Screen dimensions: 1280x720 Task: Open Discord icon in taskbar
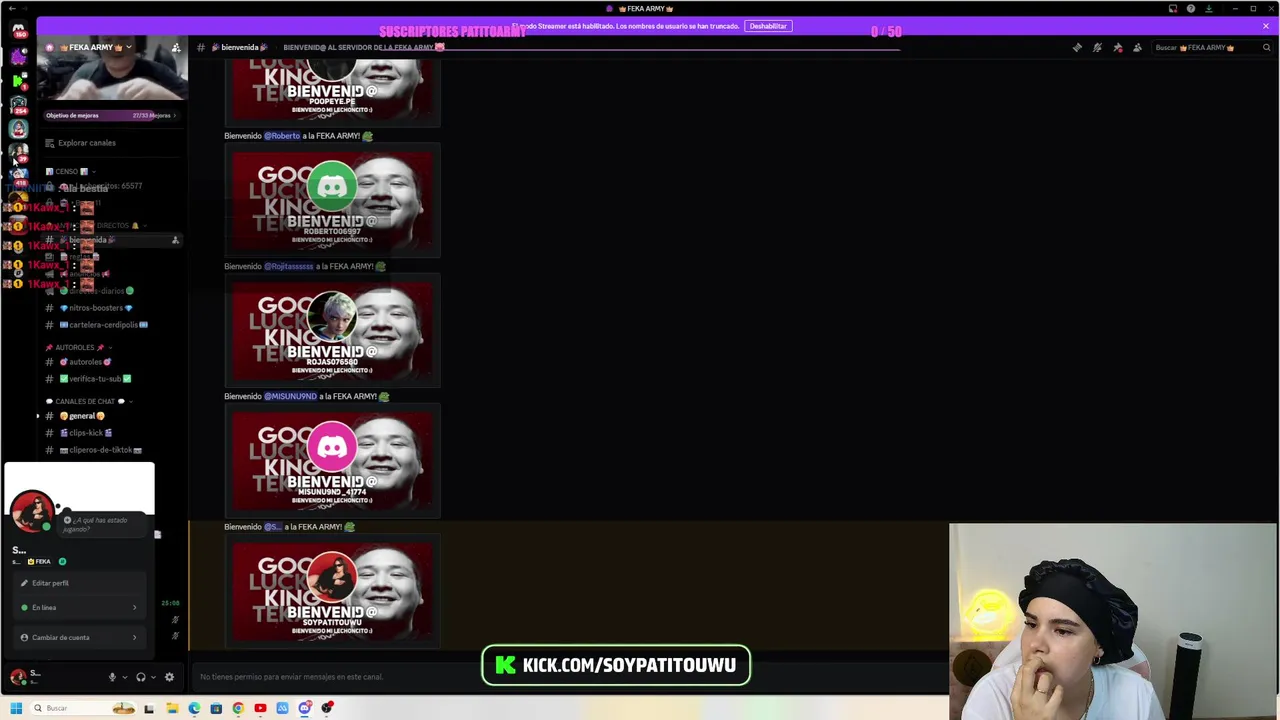coord(304,708)
